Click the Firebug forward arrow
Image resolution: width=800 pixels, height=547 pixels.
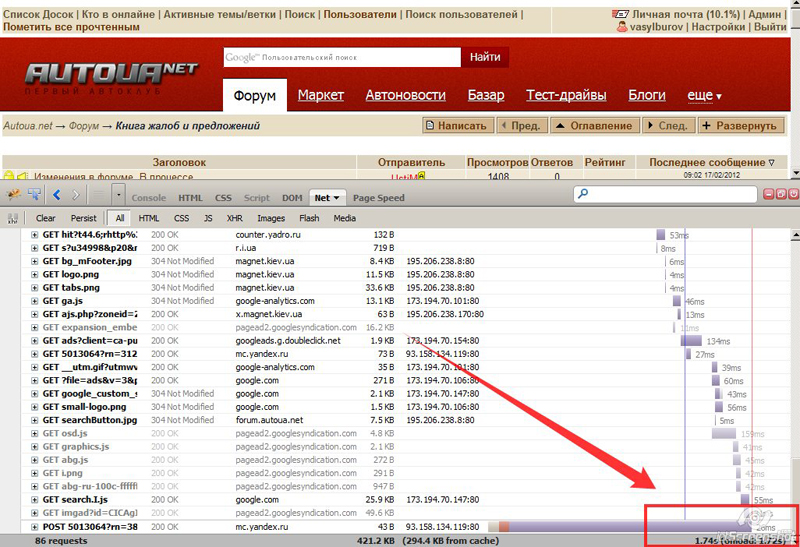pyautogui.click(x=76, y=195)
